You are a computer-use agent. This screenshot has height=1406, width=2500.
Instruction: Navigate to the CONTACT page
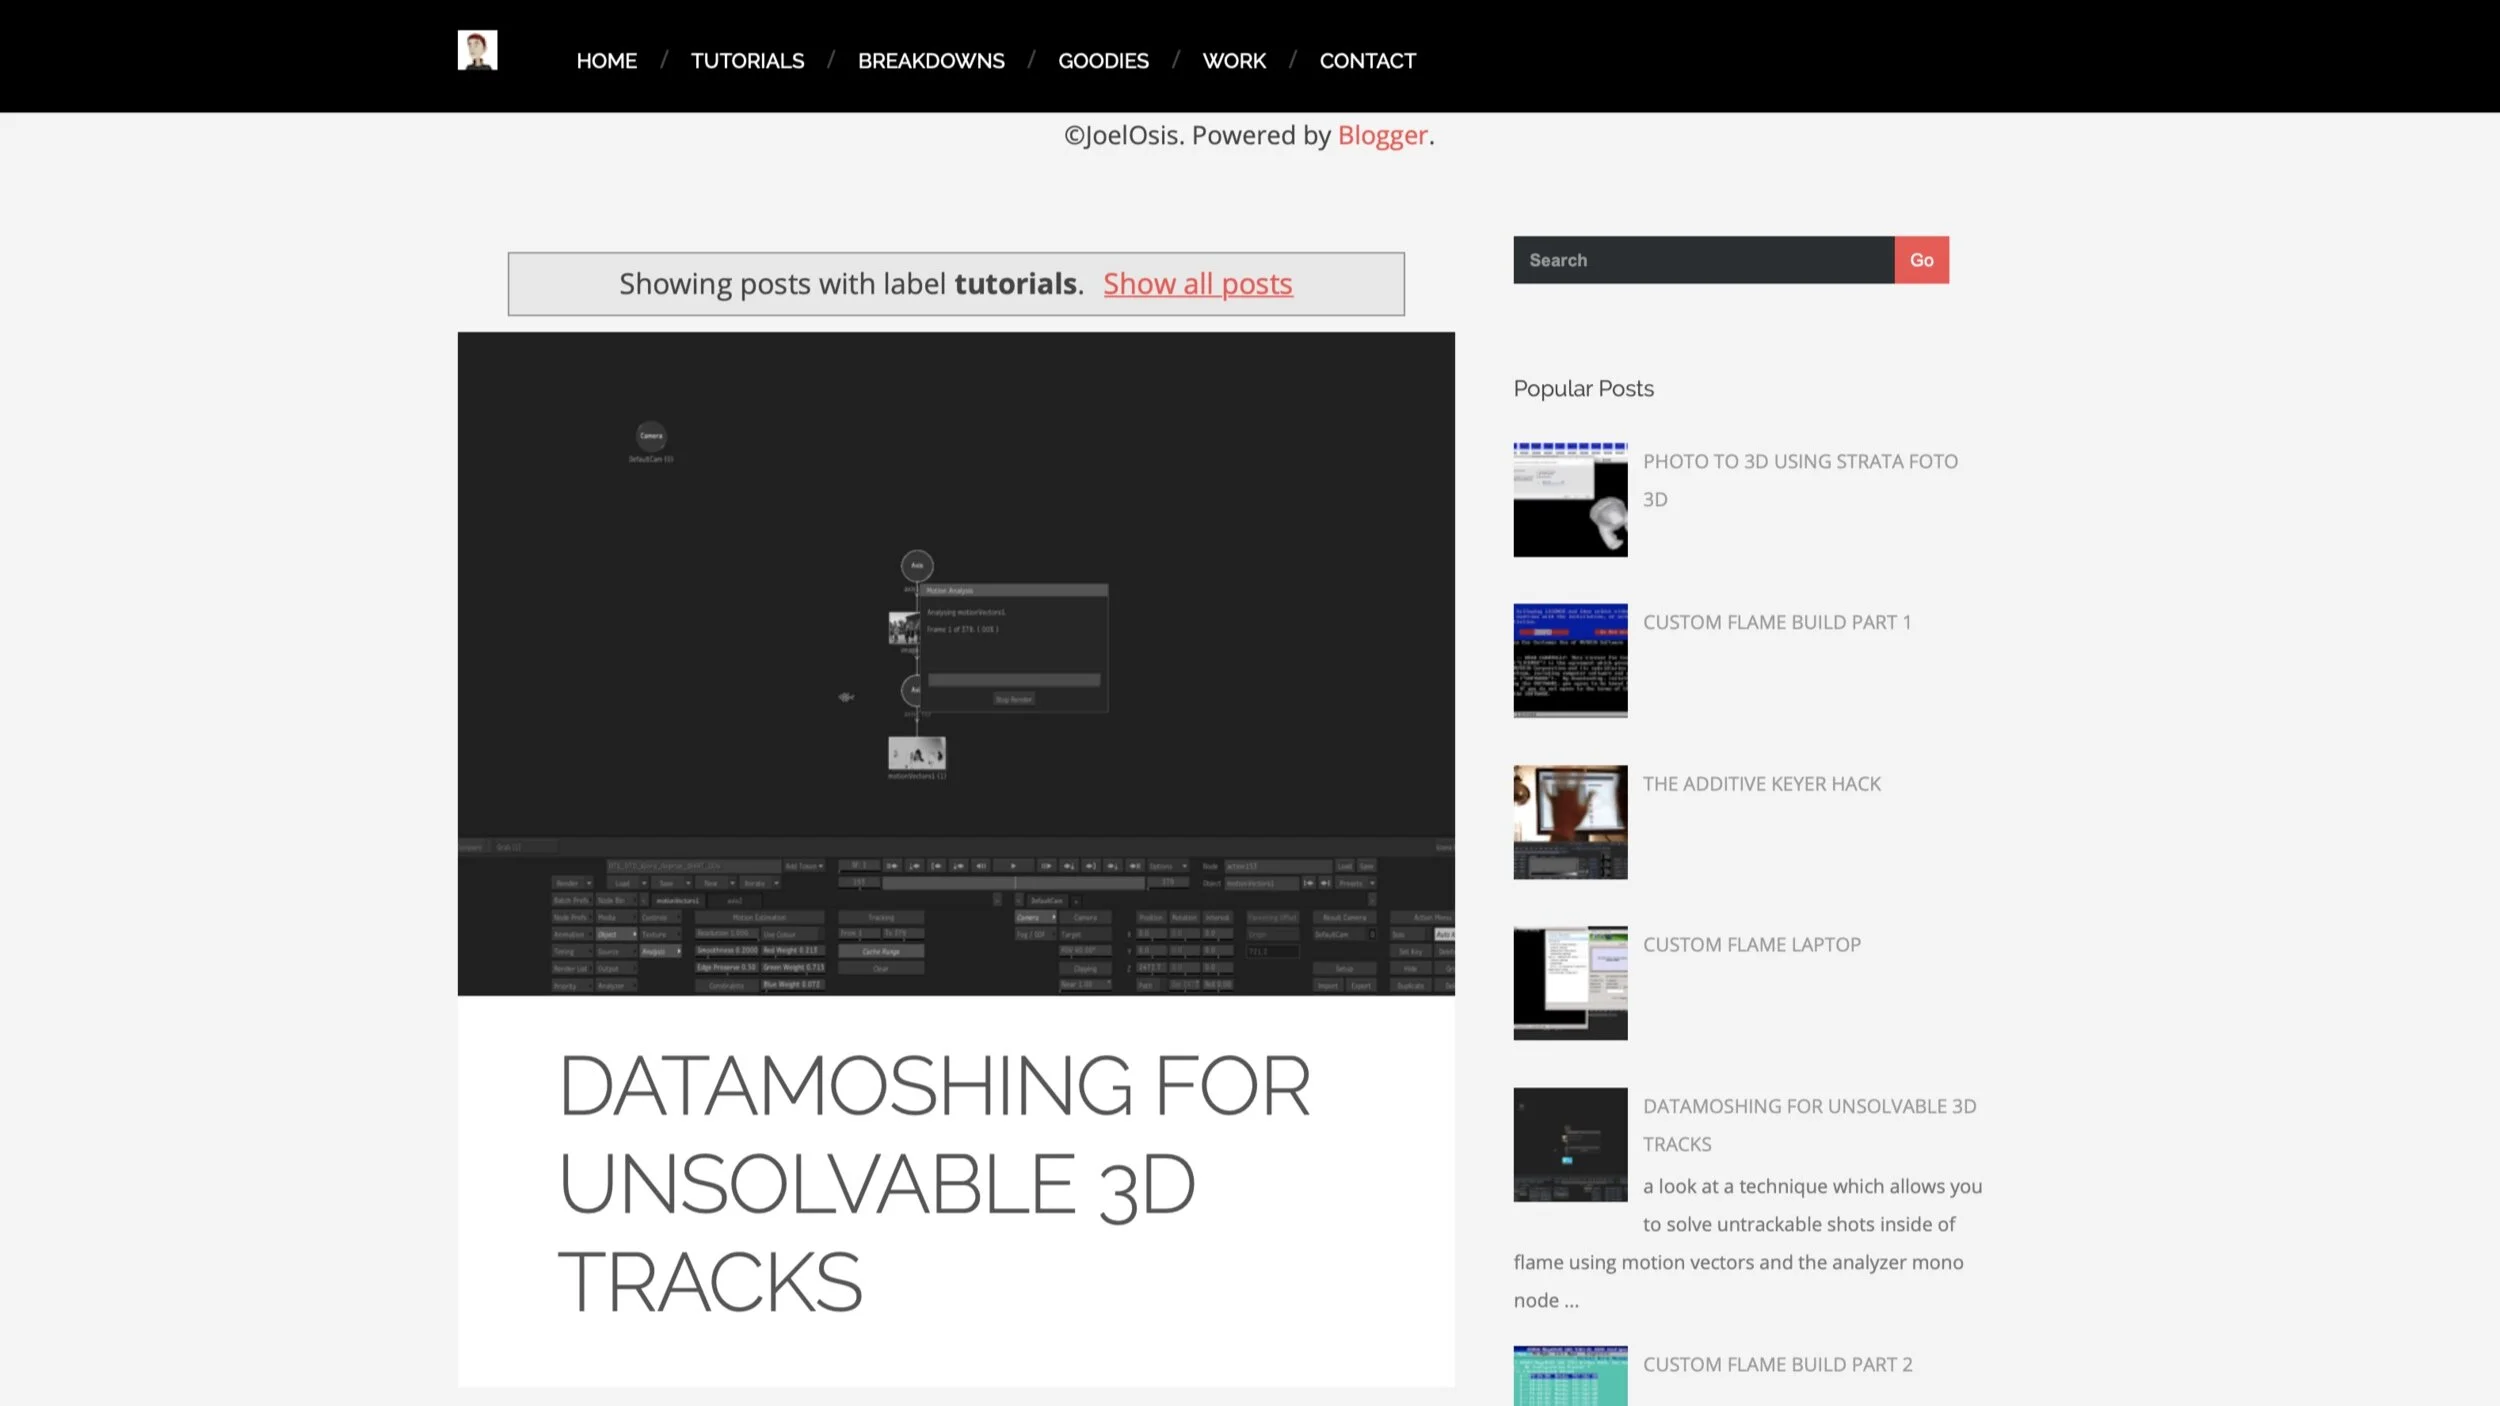pos(1367,61)
